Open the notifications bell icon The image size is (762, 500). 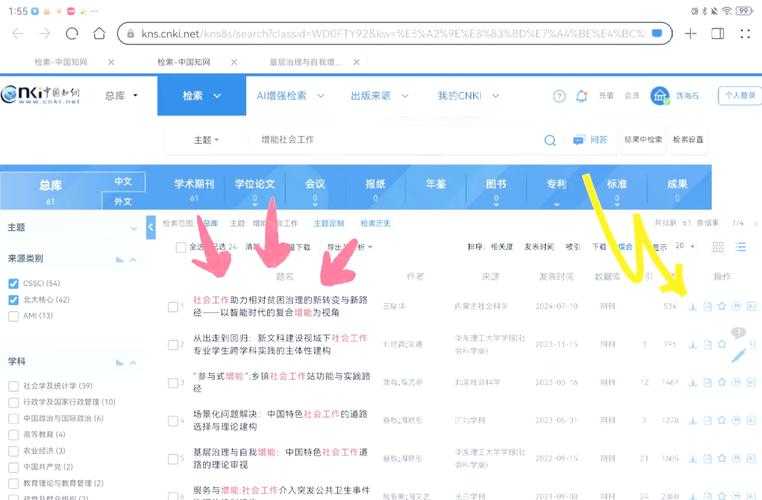coord(581,96)
